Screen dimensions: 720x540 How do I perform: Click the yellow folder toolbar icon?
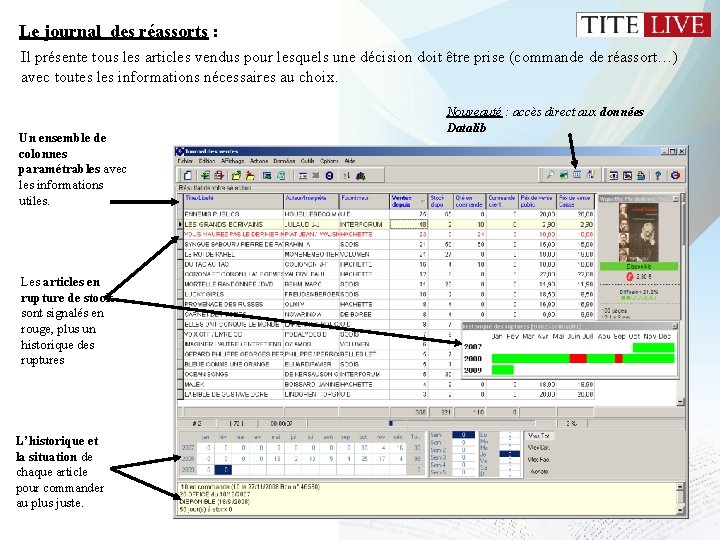pyautogui.click(x=250, y=175)
